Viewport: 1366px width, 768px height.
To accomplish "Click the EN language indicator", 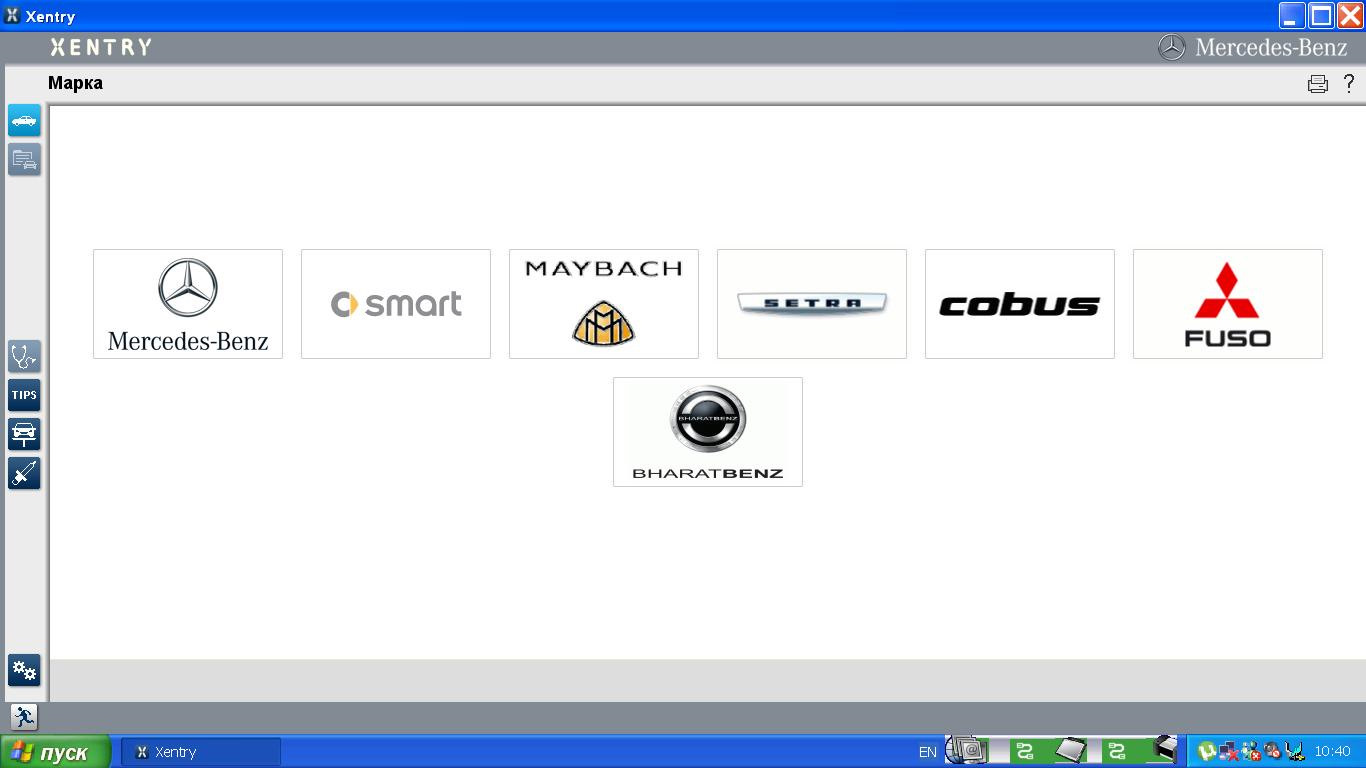I will 928,752.
